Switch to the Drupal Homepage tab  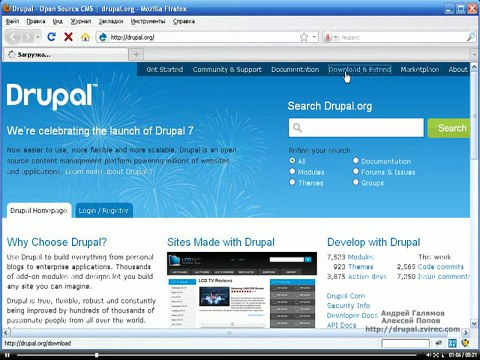(x=39, y=210)
